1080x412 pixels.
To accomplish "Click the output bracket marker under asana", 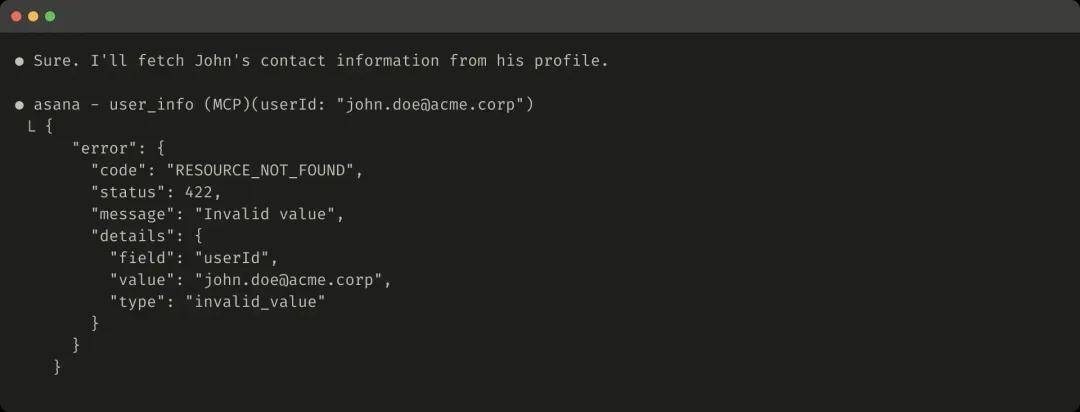I will (x=31, y=127).
